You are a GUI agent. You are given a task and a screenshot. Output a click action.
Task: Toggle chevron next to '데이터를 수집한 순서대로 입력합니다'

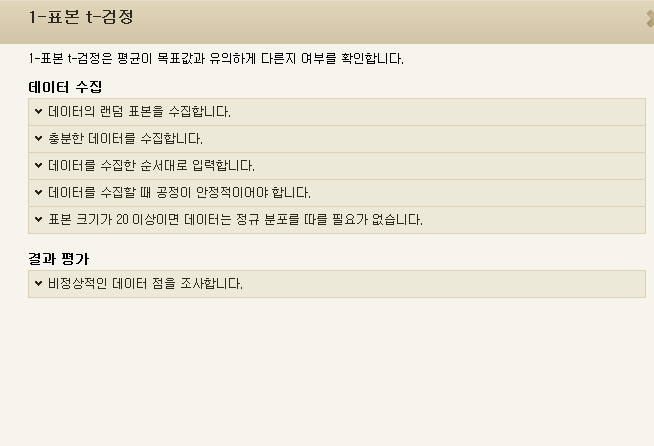point(38,165)
